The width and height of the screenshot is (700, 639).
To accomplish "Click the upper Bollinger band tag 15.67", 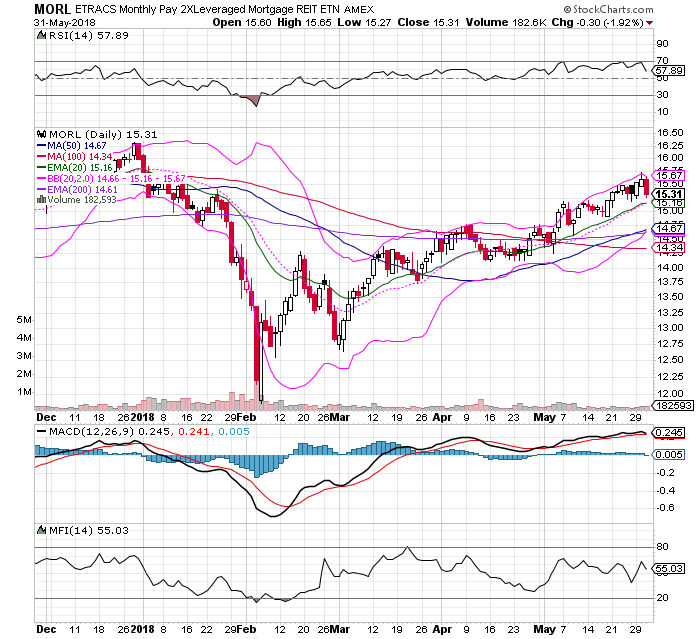I will 669,175.
